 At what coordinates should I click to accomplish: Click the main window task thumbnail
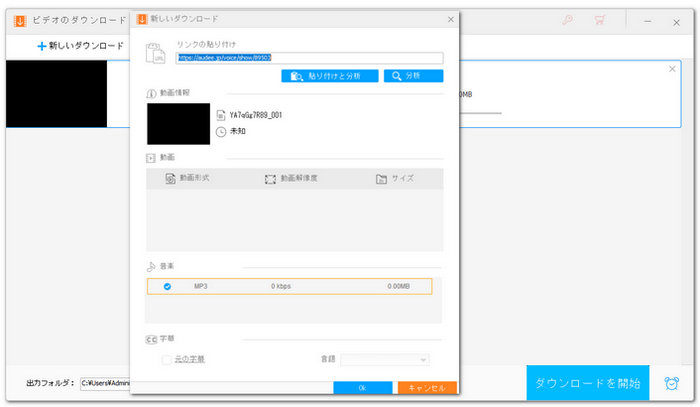tap(56, 94)
